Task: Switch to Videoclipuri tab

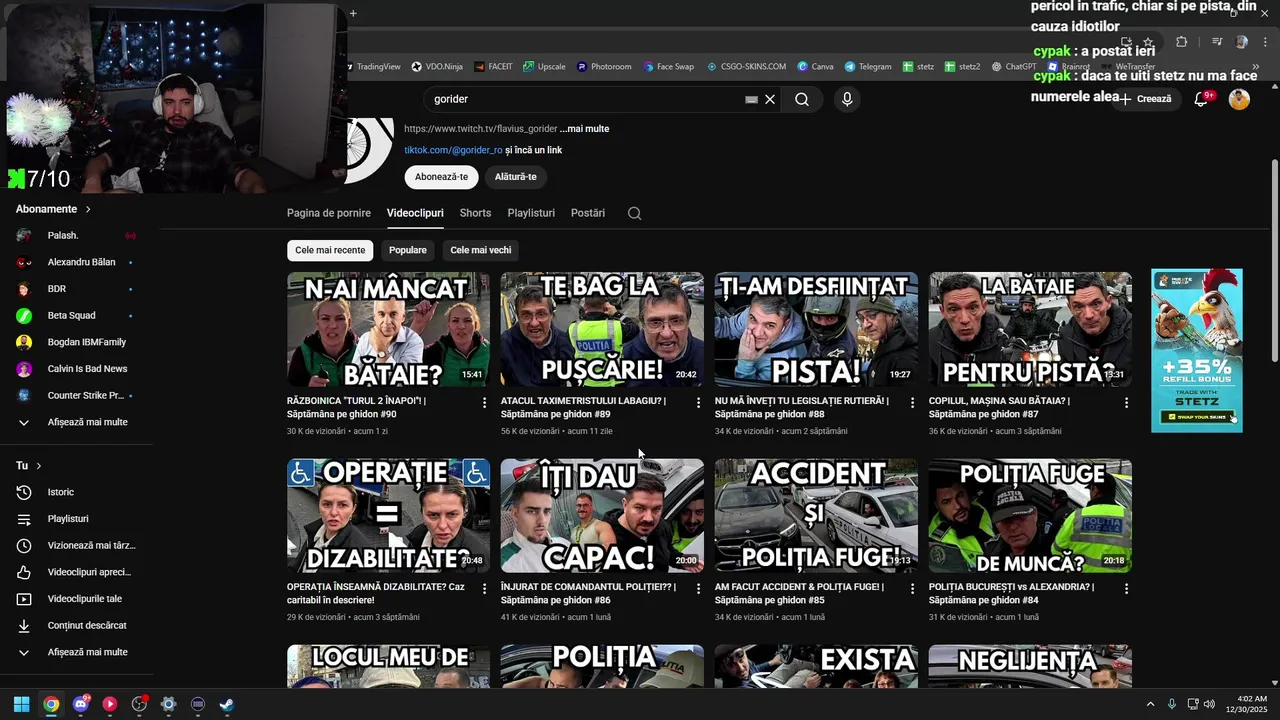Action: pos(415,213)
